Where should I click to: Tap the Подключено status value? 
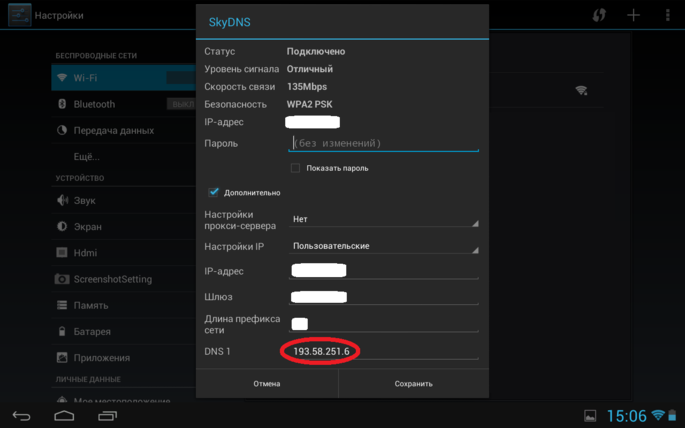pos(316,51)
